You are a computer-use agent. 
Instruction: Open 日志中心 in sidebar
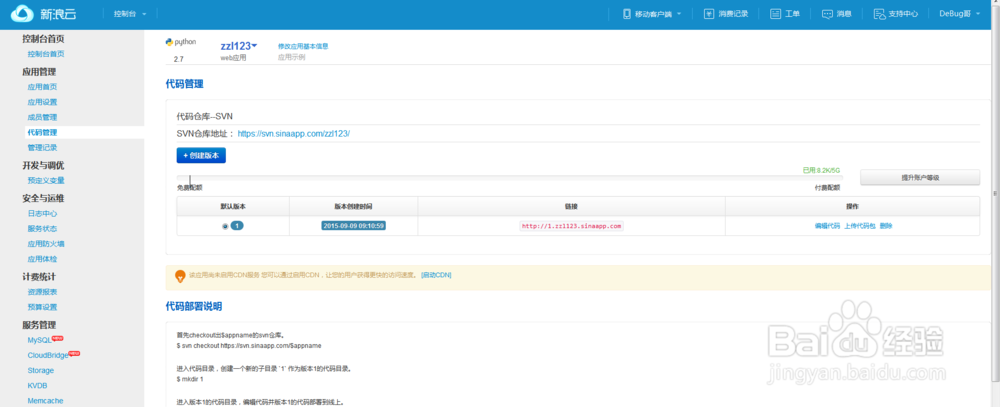point(42,214)
